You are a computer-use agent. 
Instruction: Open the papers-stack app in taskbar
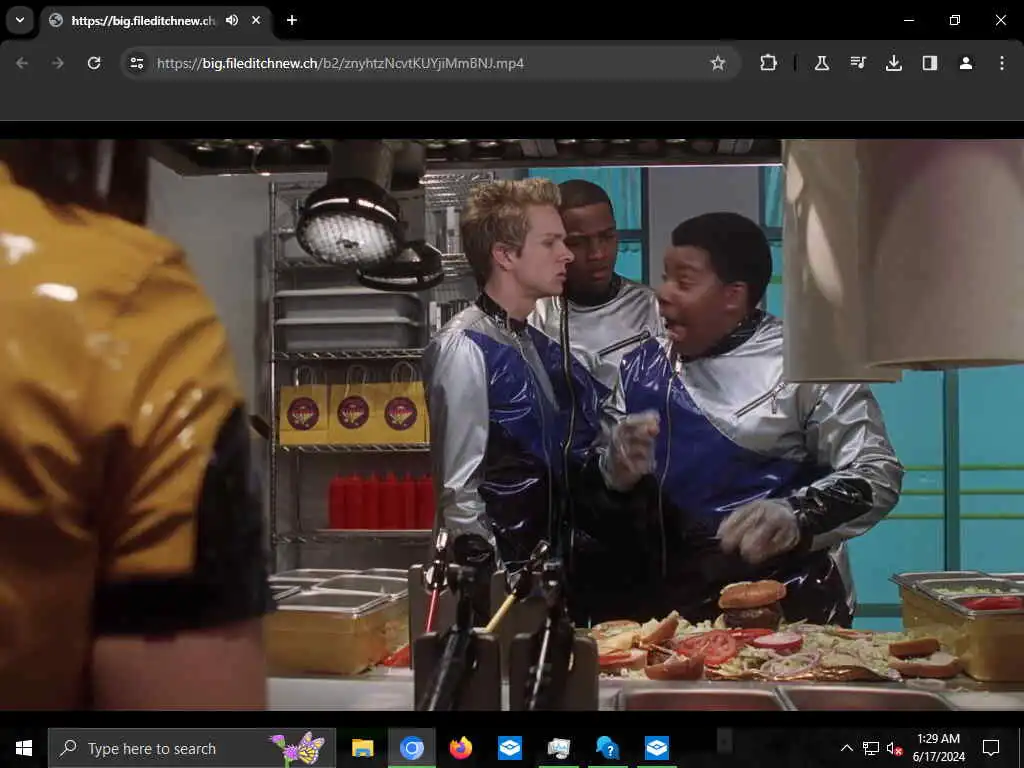point(558,748)
